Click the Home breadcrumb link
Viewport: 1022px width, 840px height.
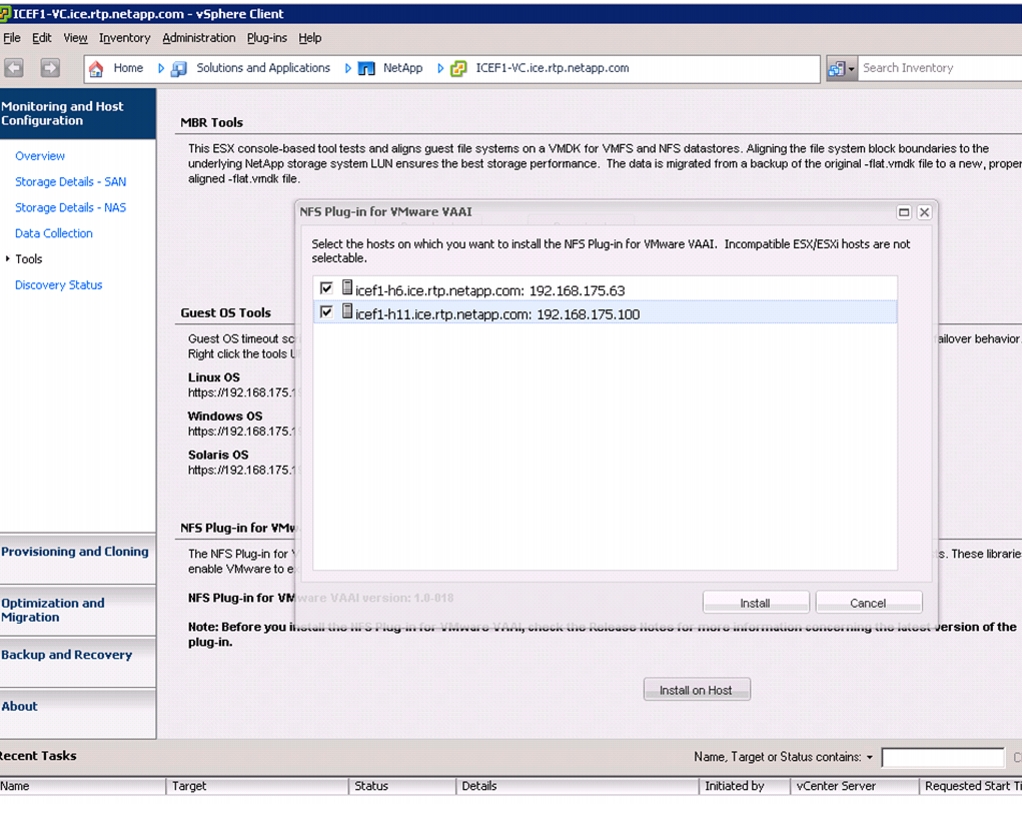click(128, 68)
